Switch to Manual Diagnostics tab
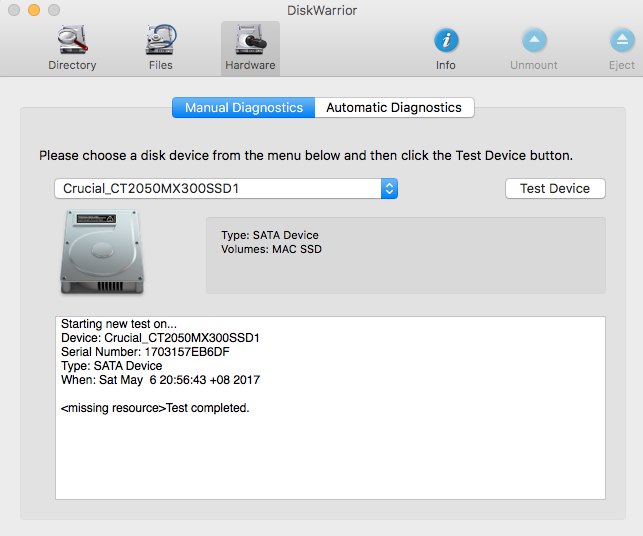The height and width of the screenshot is (536, 643). pyautogui.click(x=244, y=107)
